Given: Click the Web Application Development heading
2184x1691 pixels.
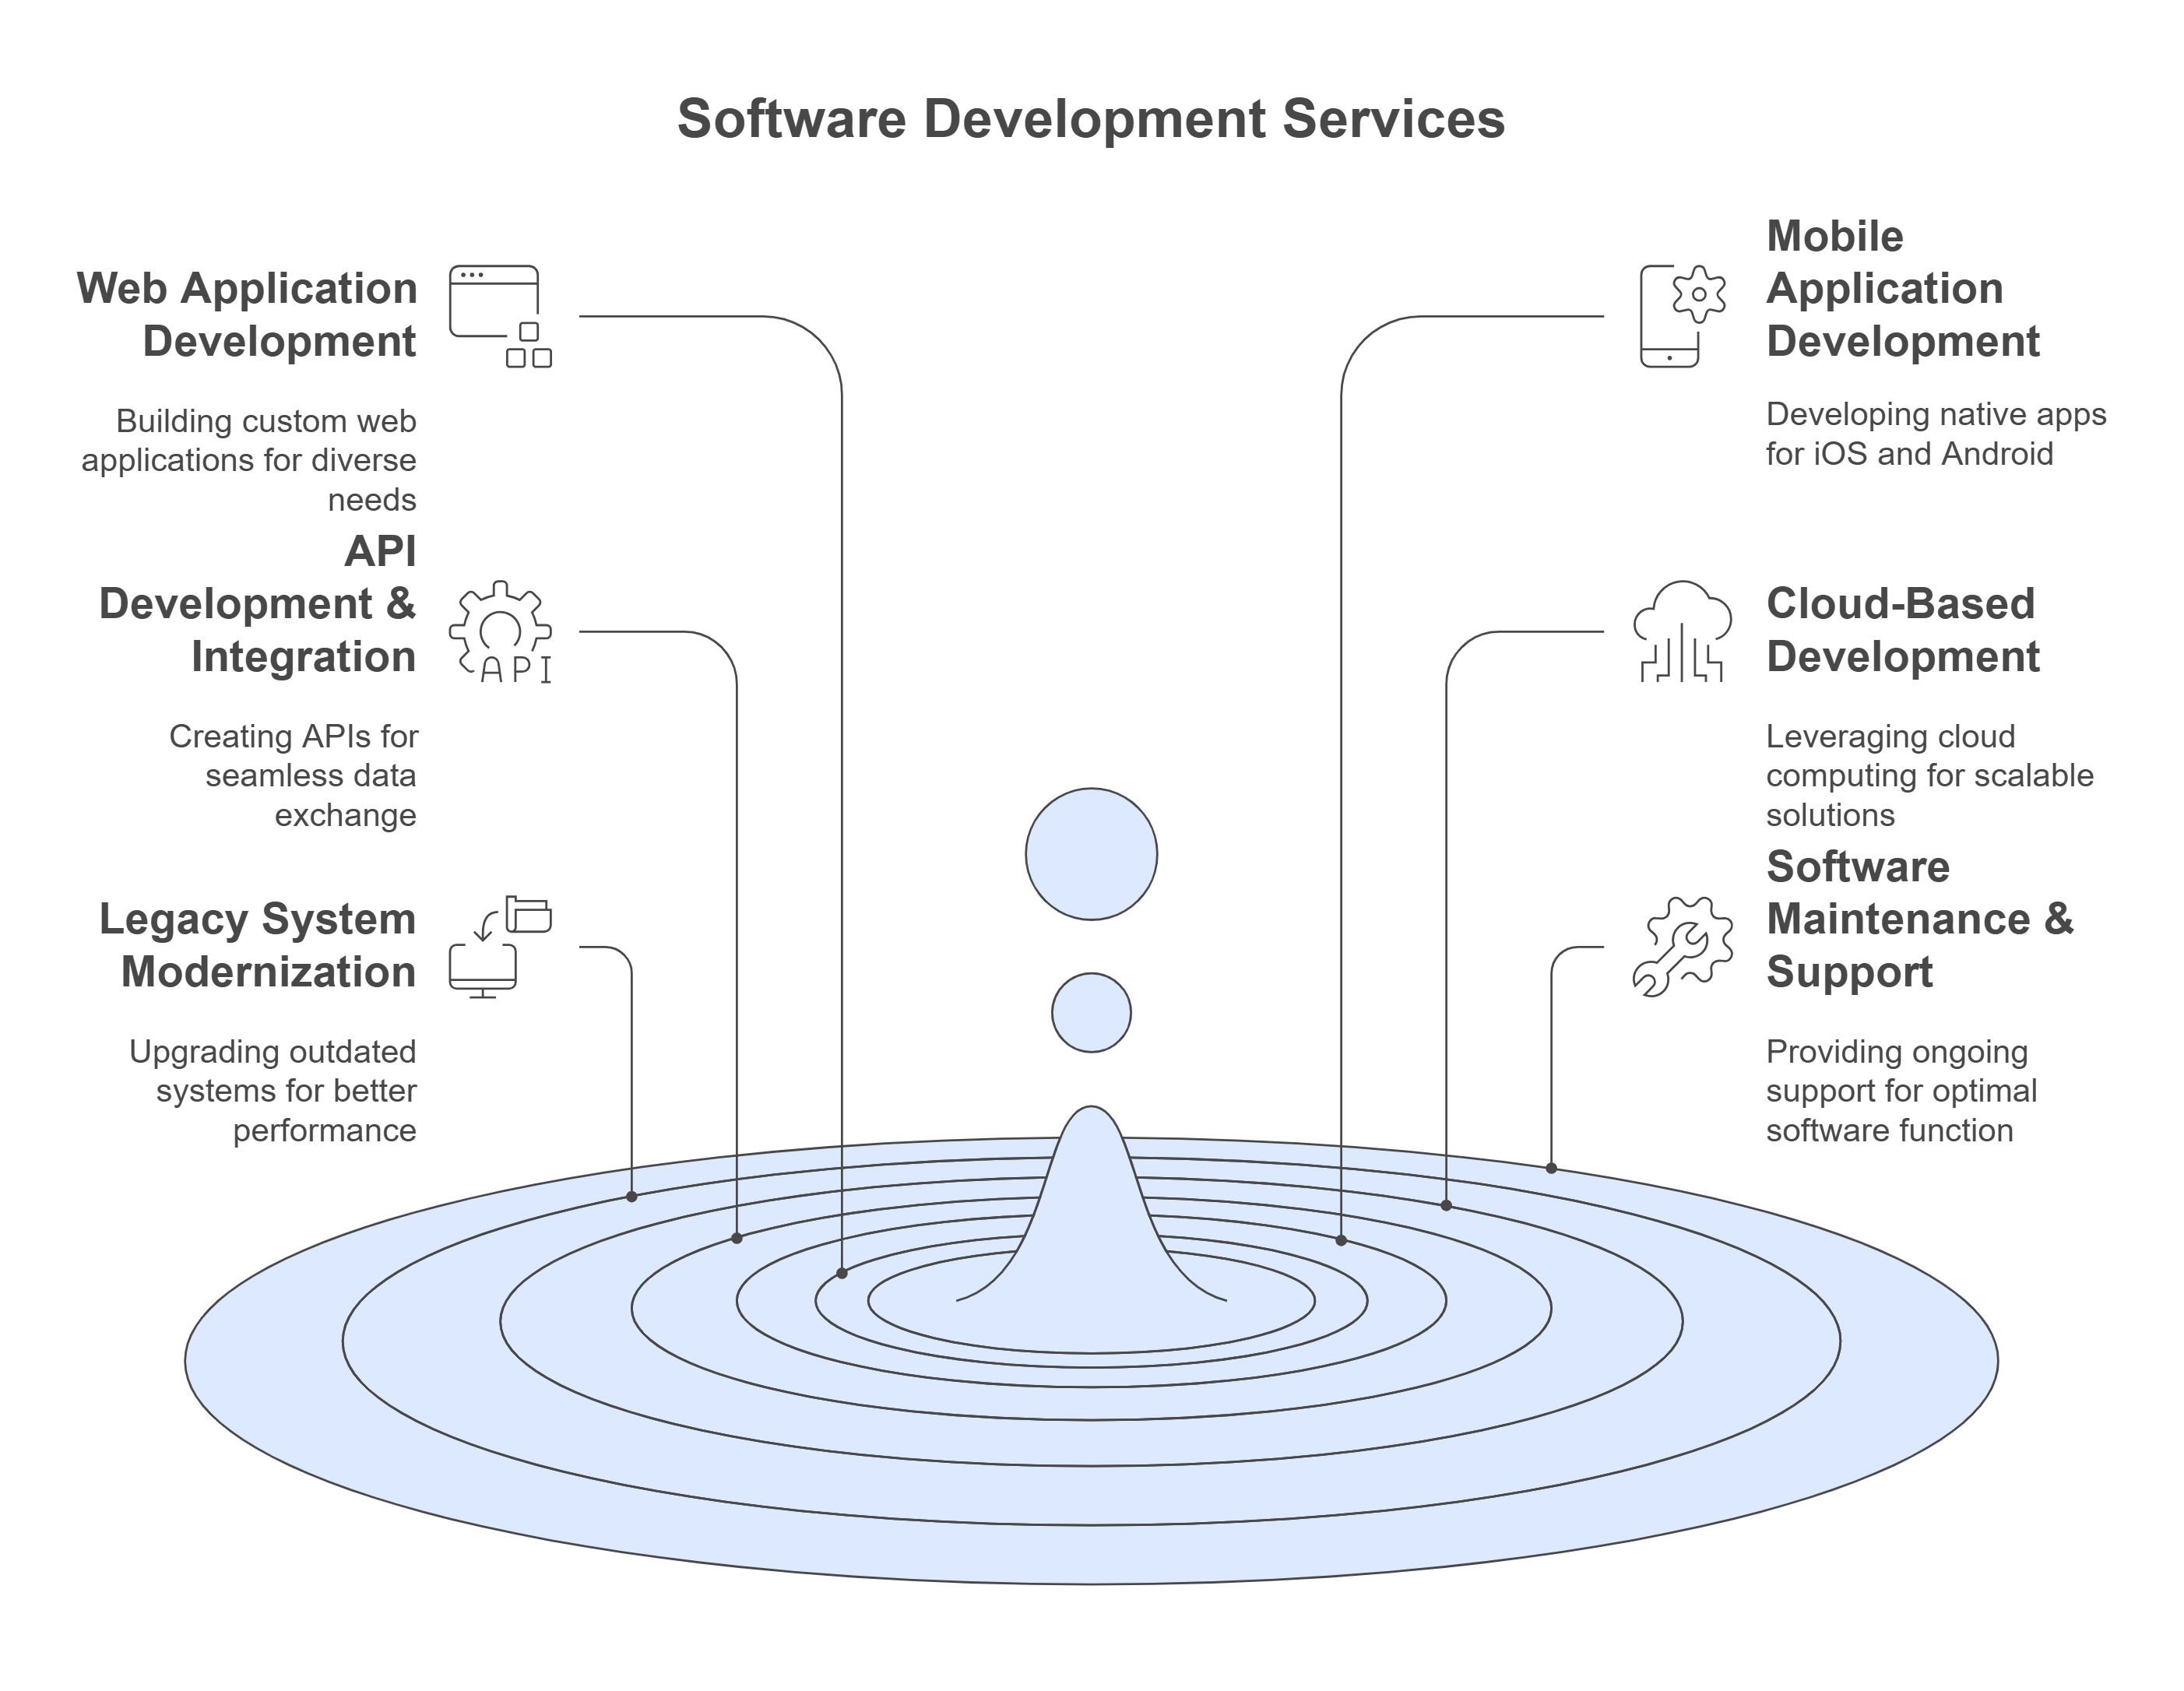Looking at the screenshot, I should click(x=247, y=314).
